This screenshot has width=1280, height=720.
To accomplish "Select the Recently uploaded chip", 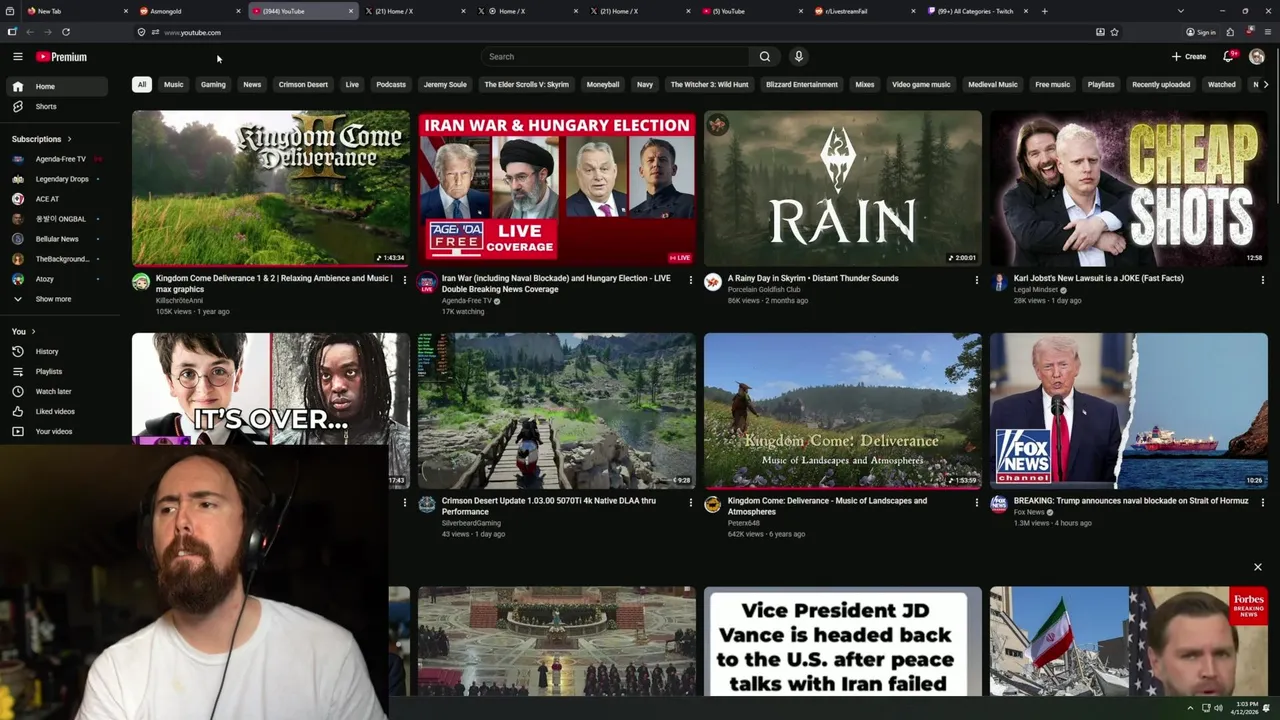I will (x=1161, y=85).
